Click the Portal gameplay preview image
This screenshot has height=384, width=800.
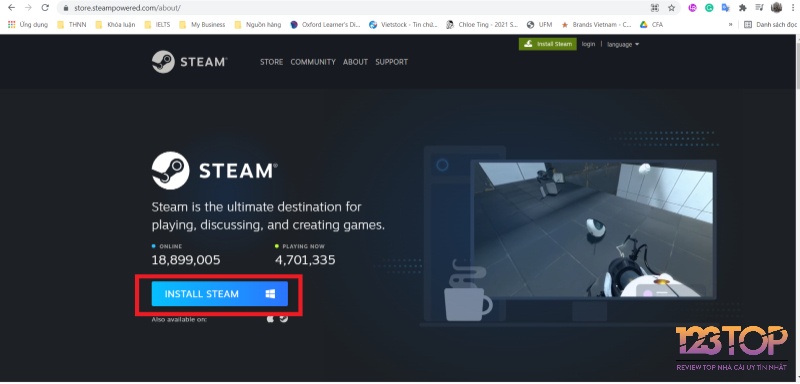point(593,229)
